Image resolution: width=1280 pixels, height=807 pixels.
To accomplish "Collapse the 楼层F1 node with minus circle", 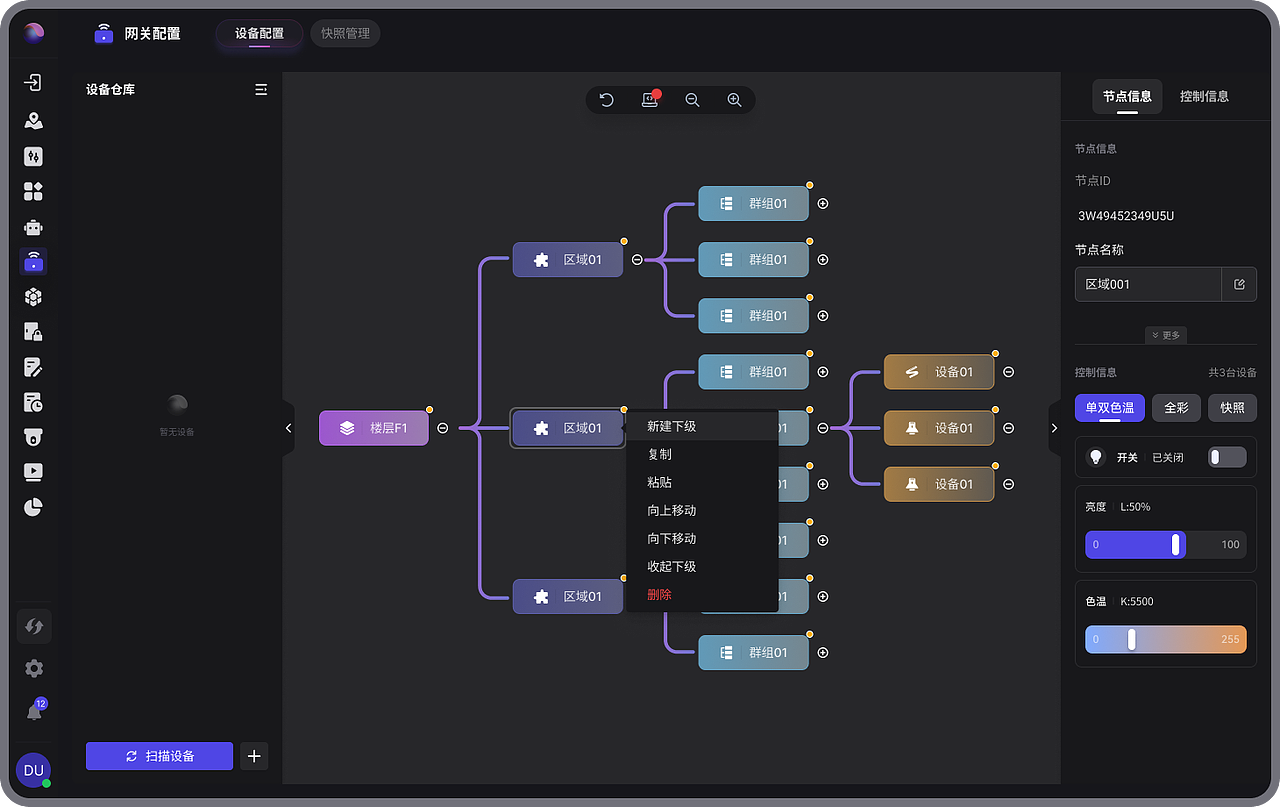I will pyautogui.click(x=443, y=428).
